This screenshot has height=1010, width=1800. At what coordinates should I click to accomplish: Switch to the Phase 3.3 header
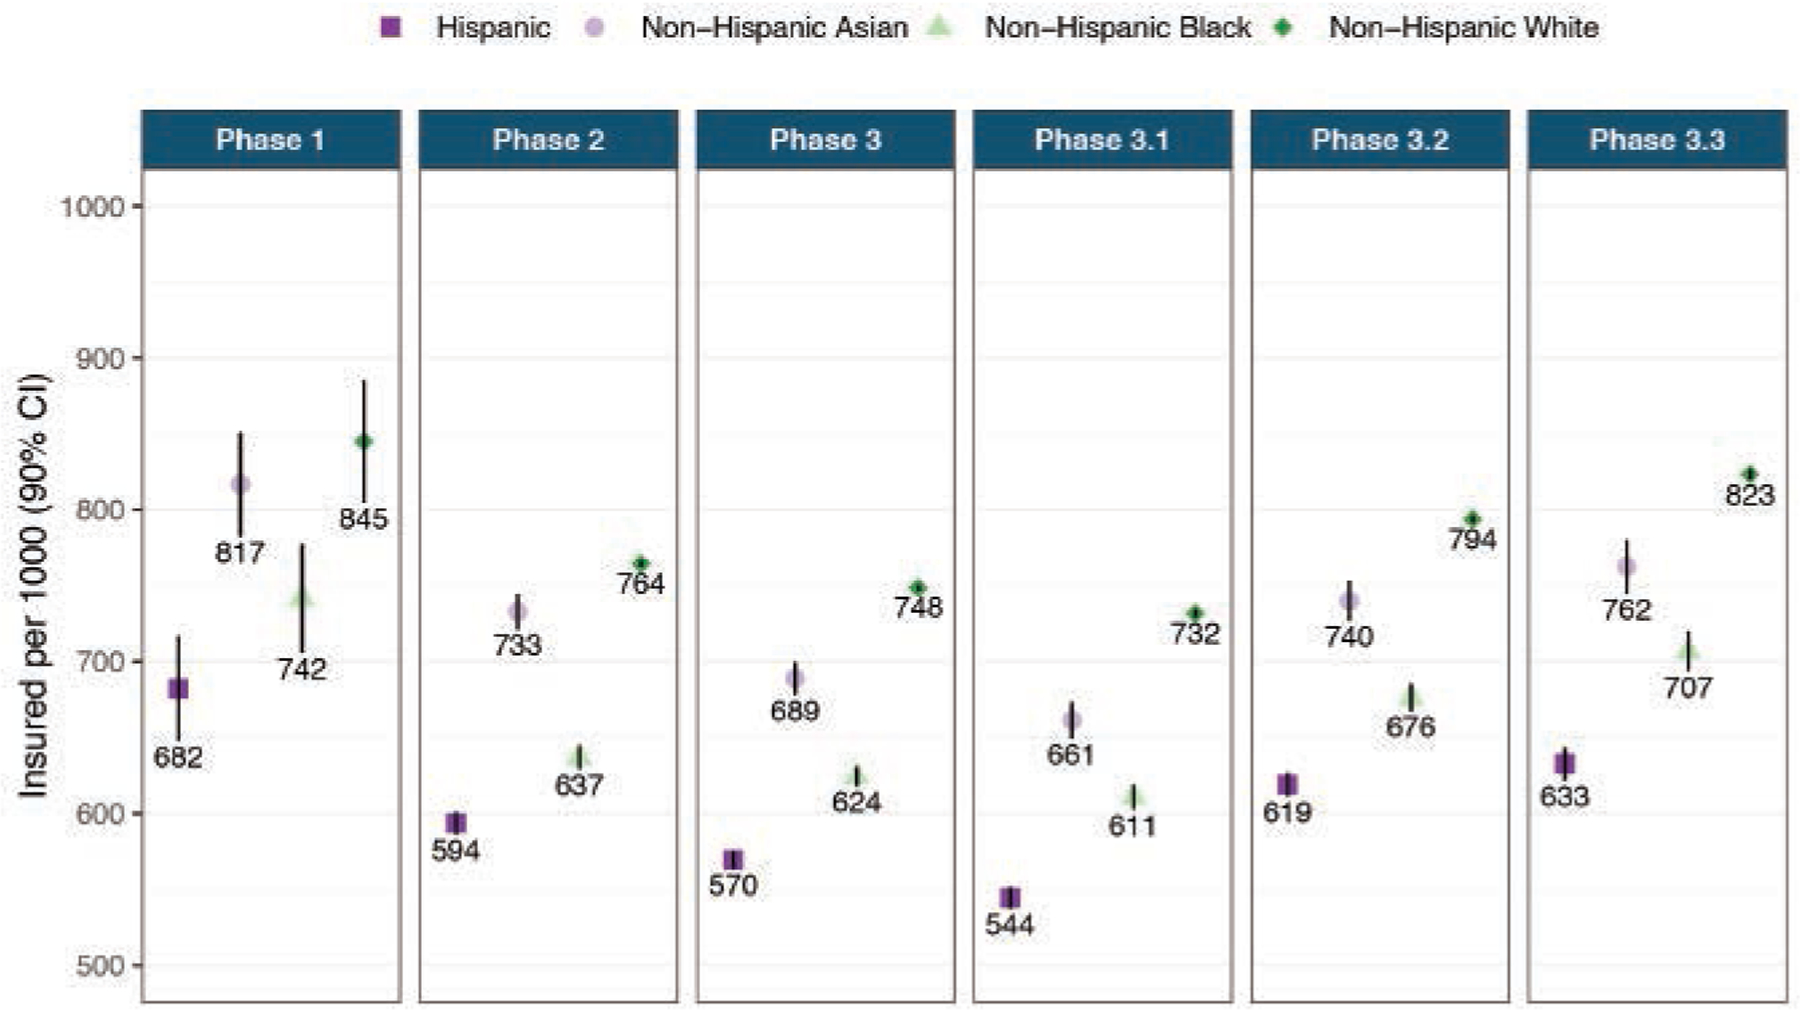1657,140
